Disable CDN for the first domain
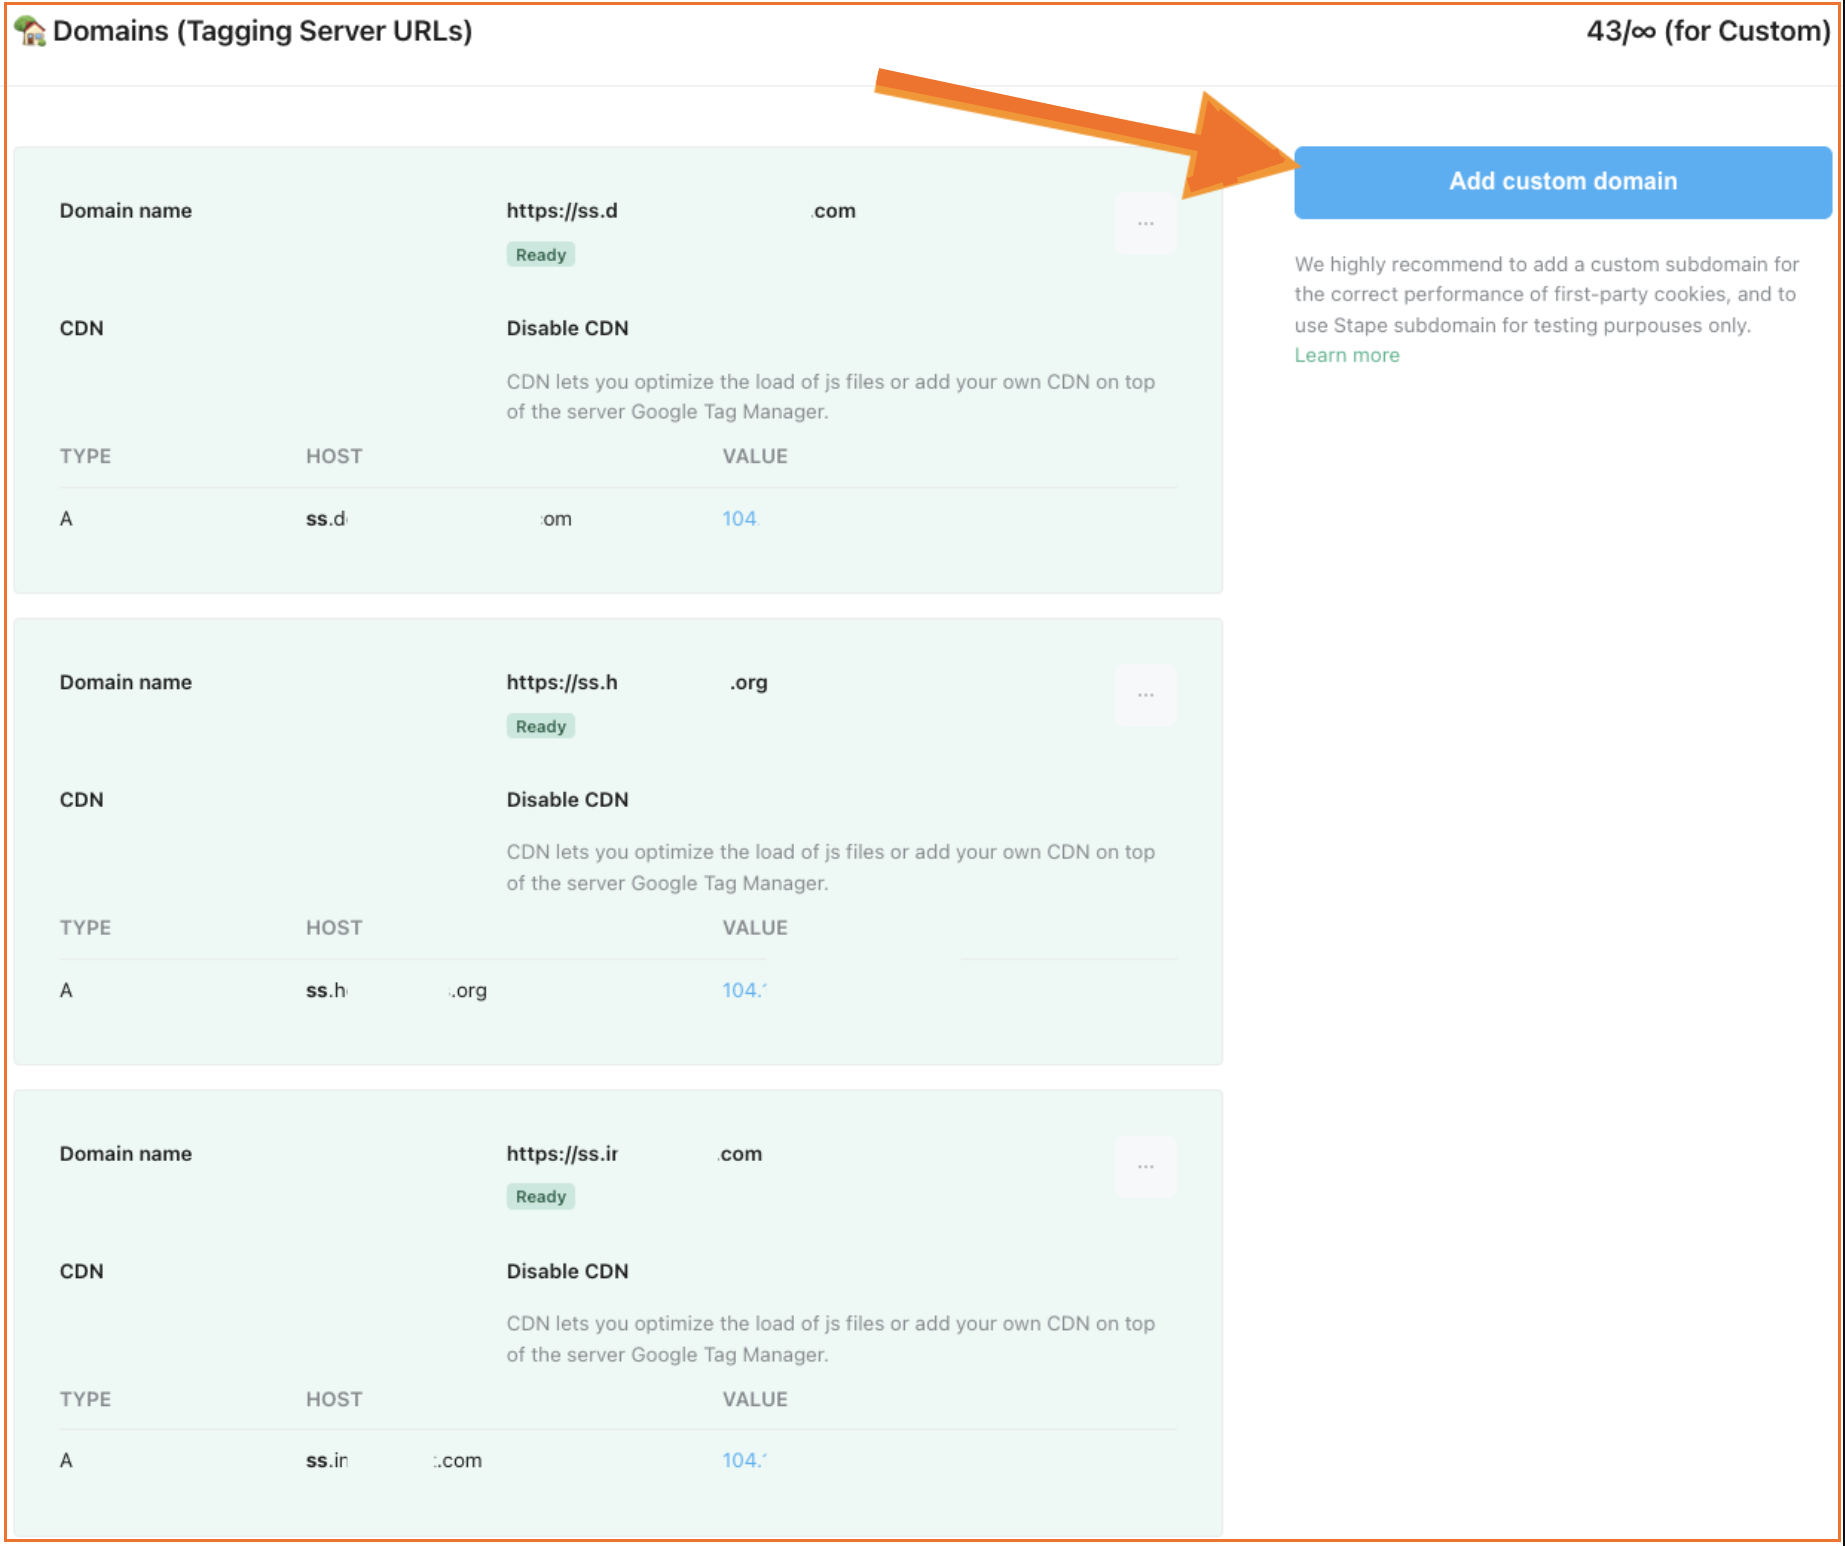 pos(567,327)
